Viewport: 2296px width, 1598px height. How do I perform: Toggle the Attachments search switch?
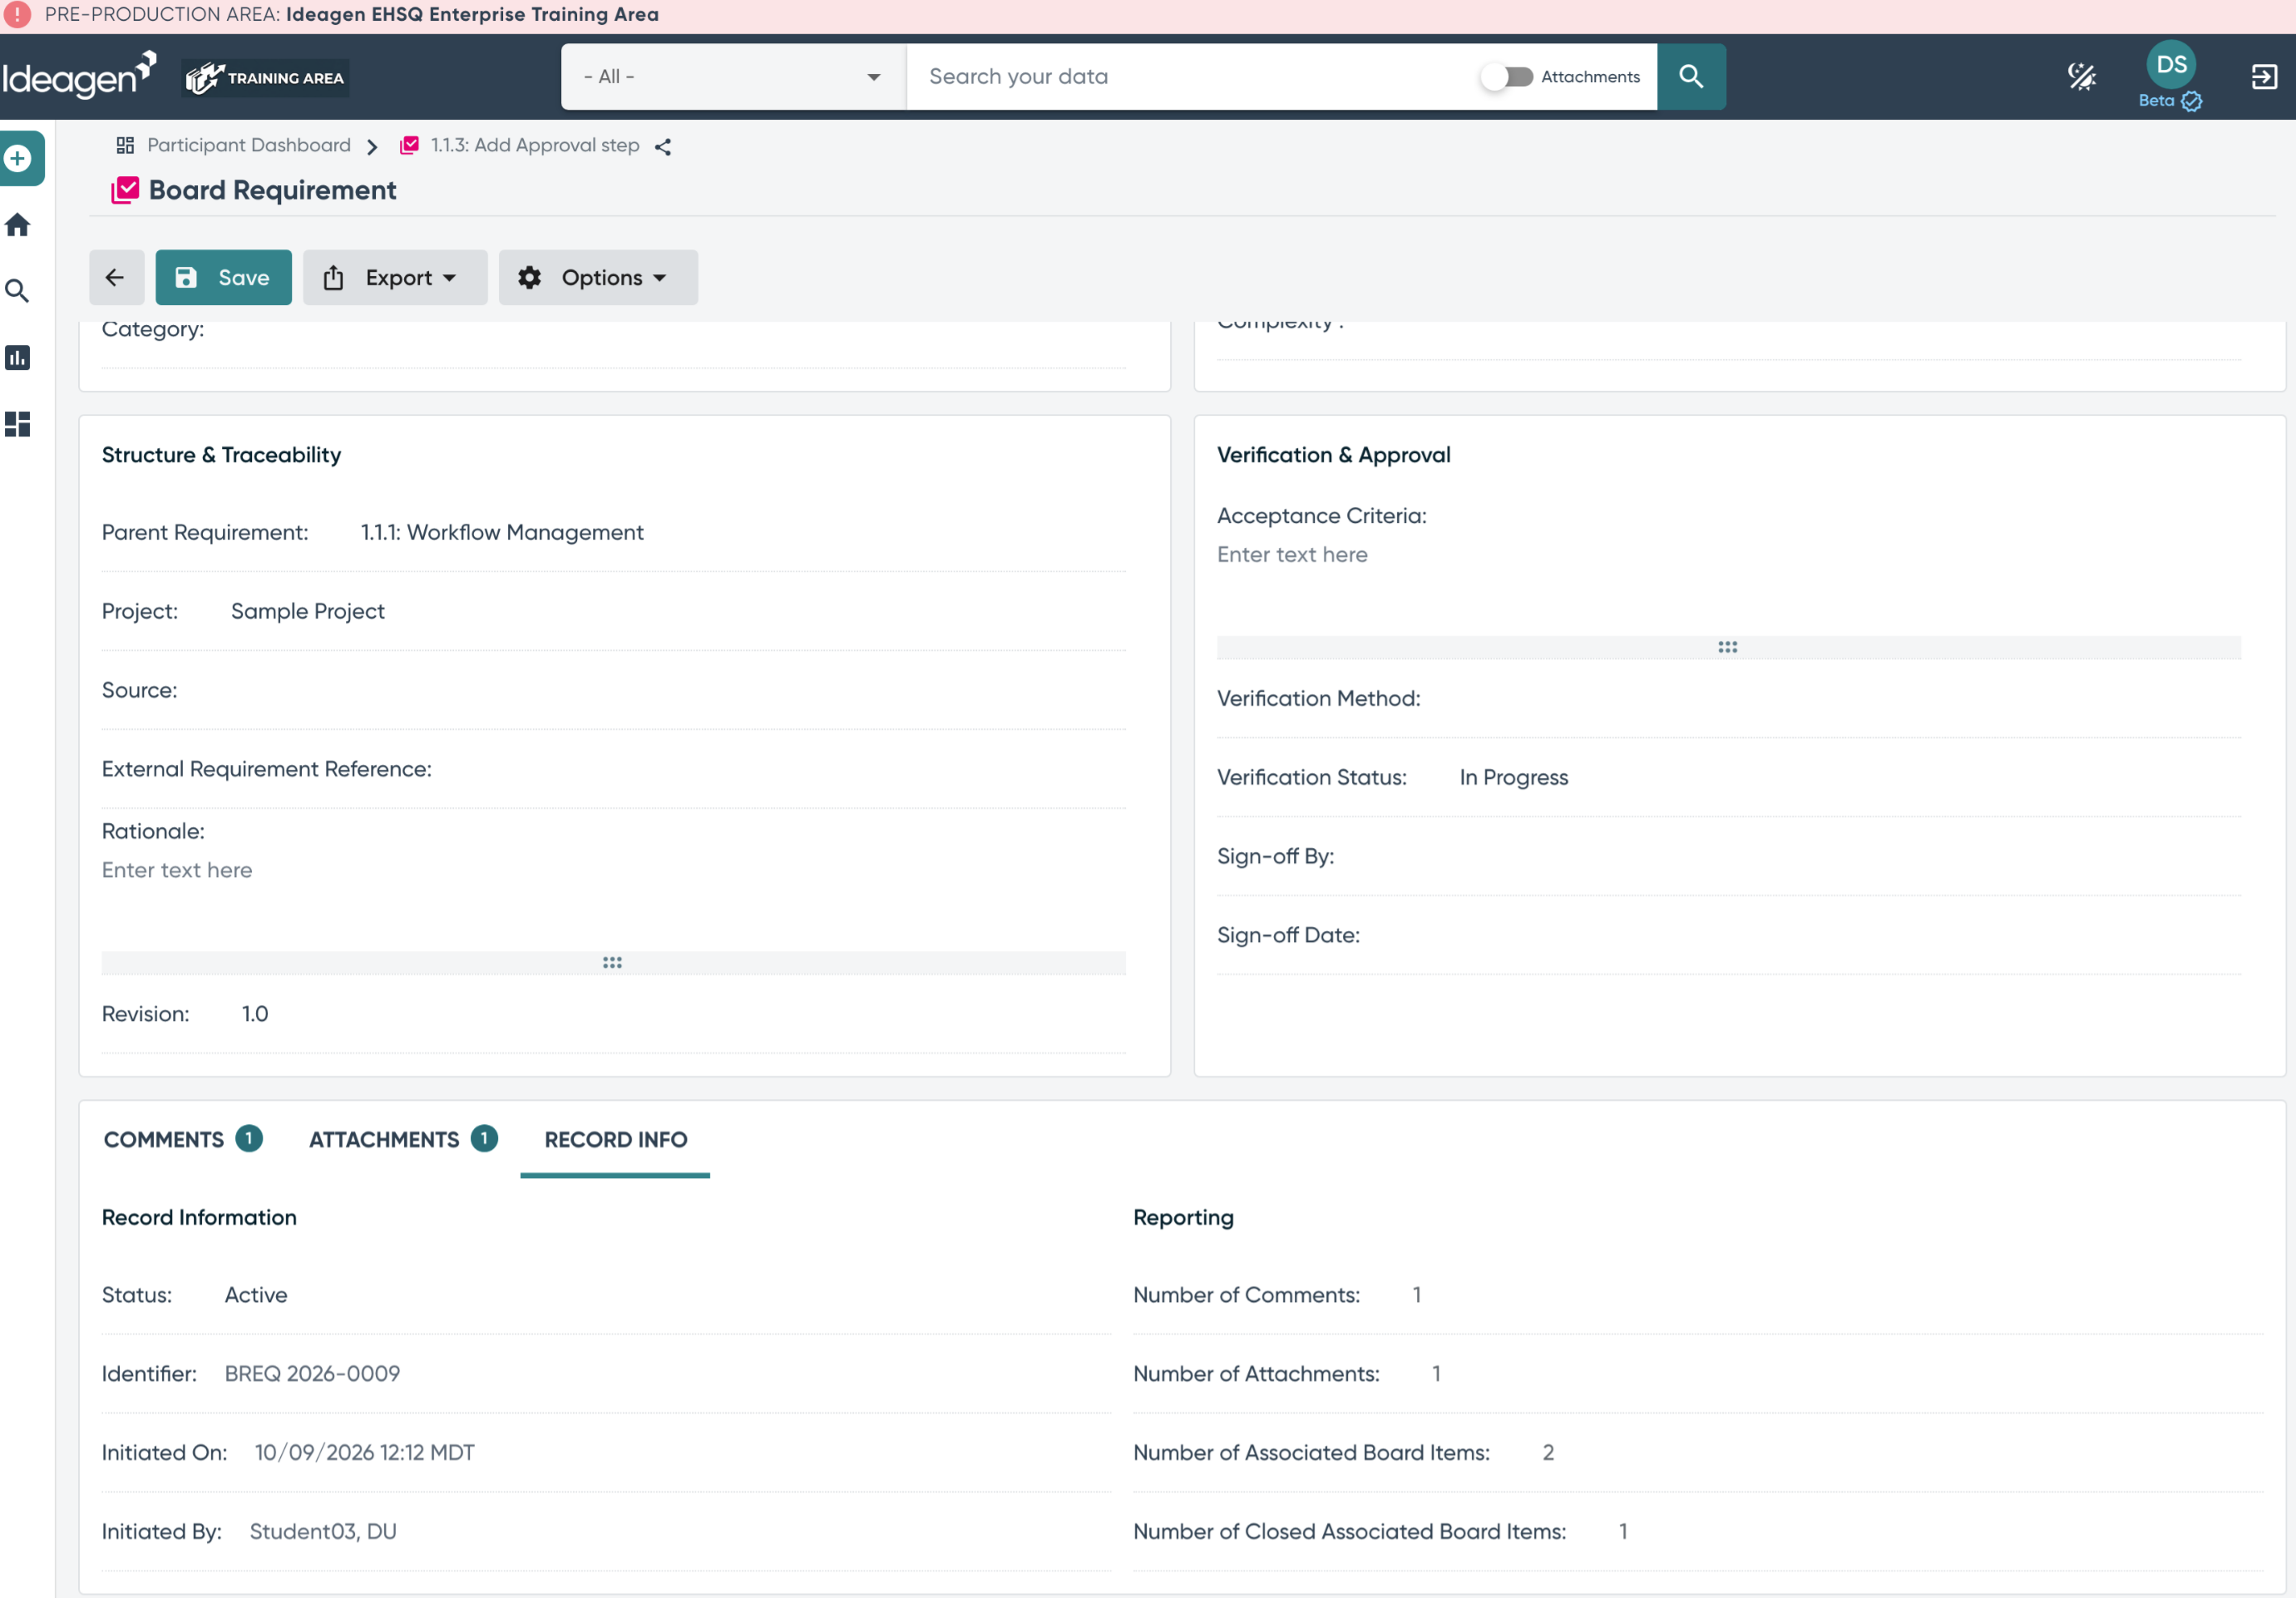tap(1507, 76)
